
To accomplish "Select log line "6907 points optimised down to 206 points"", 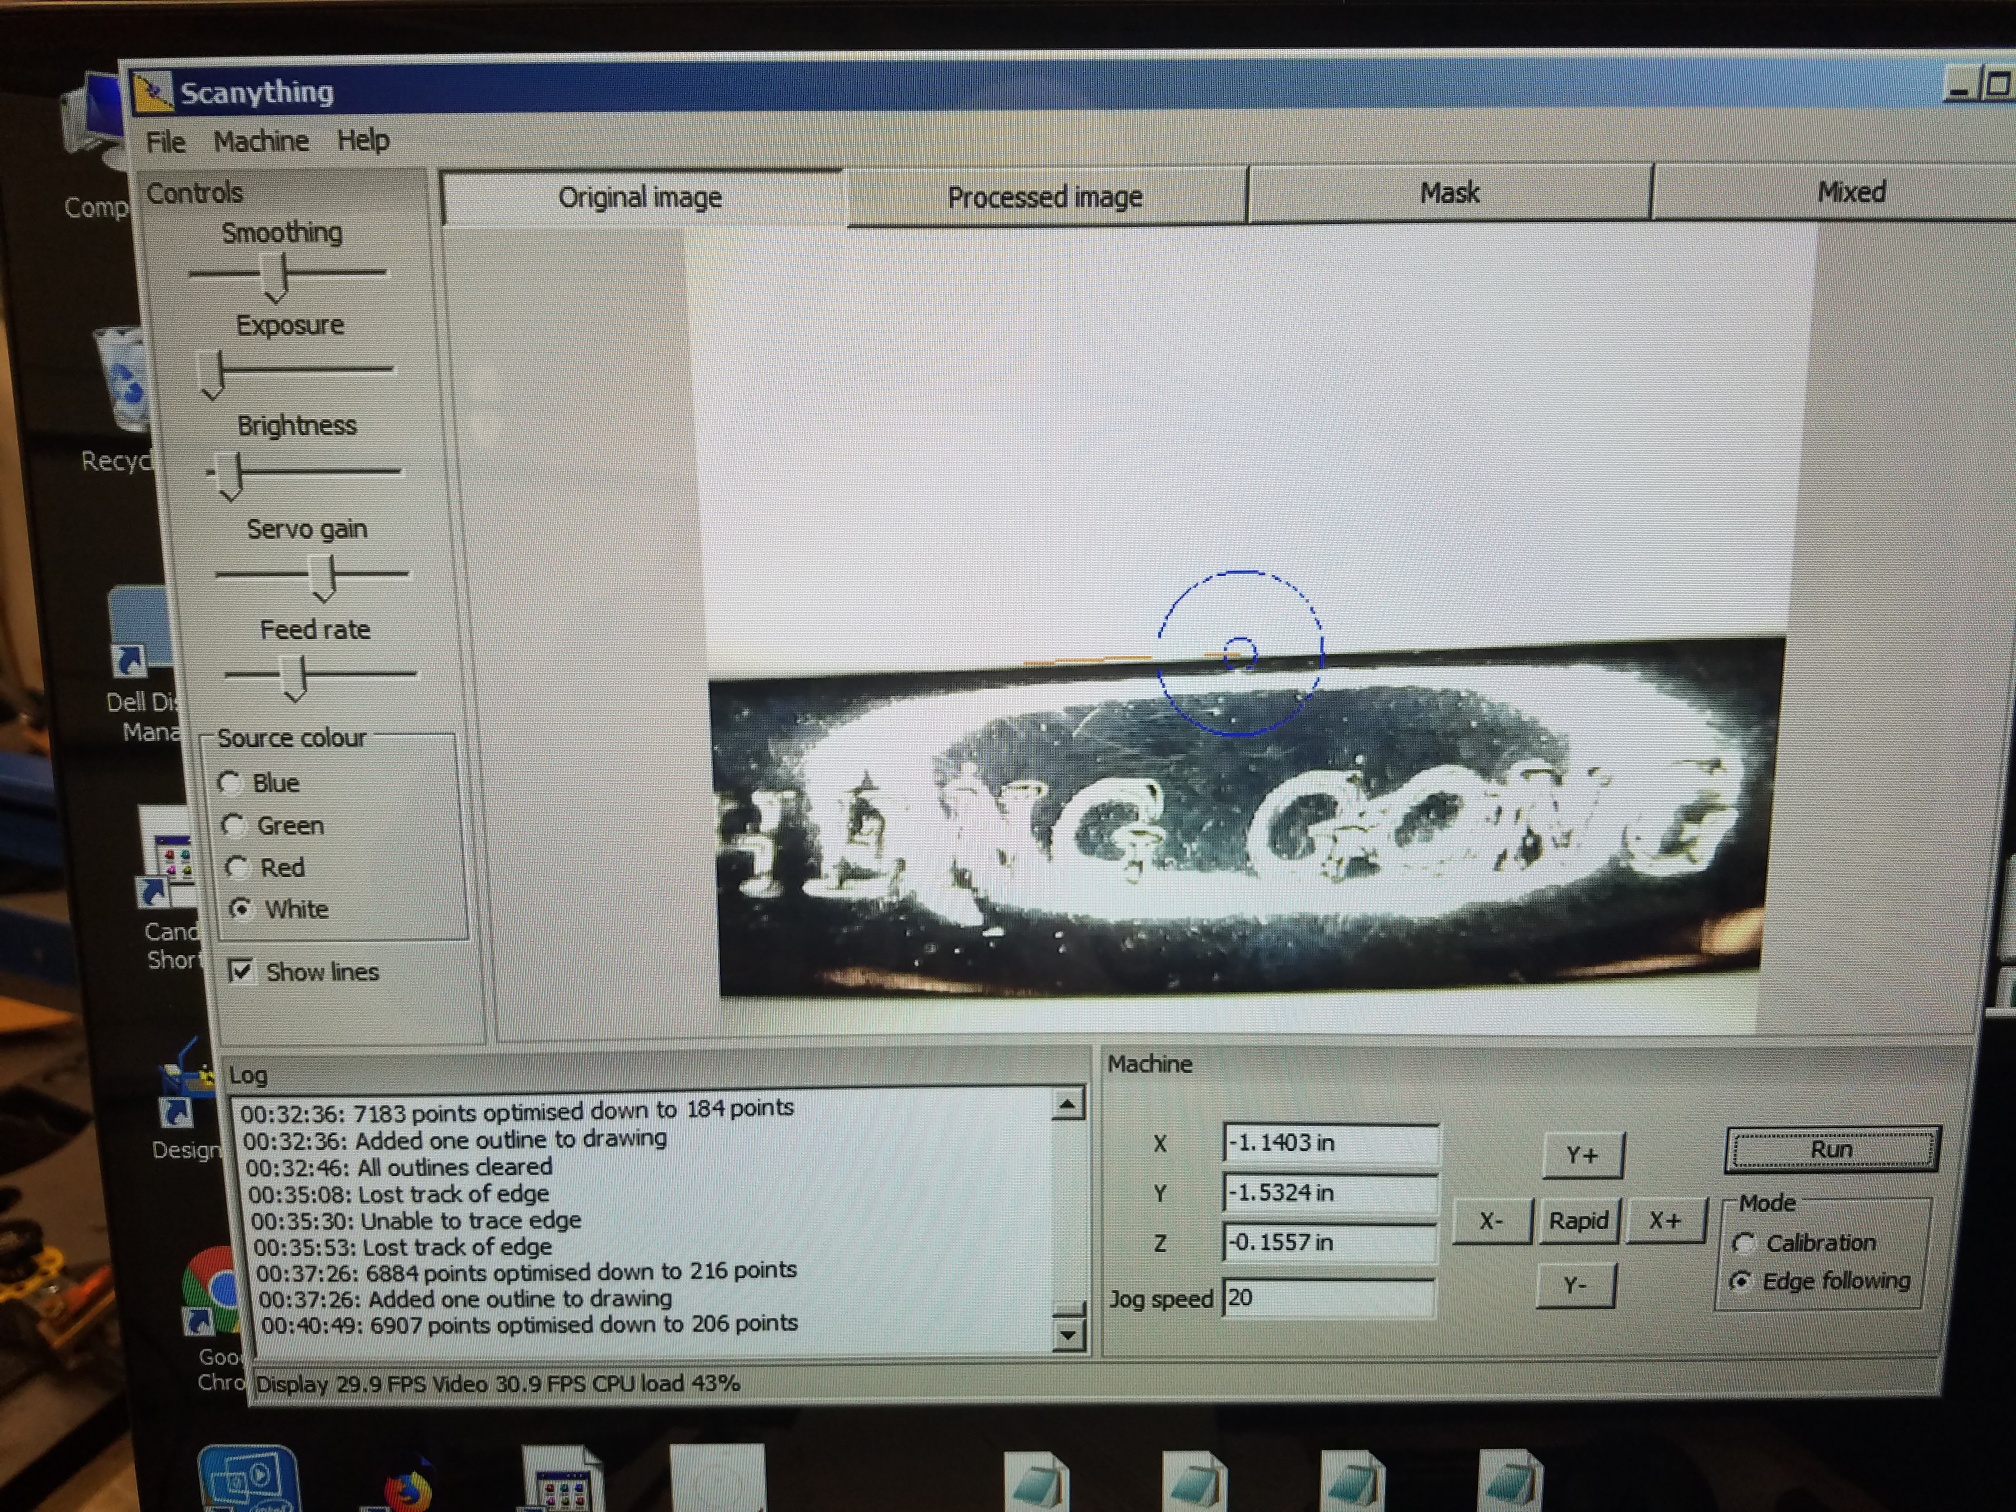I will [530, 1324].
